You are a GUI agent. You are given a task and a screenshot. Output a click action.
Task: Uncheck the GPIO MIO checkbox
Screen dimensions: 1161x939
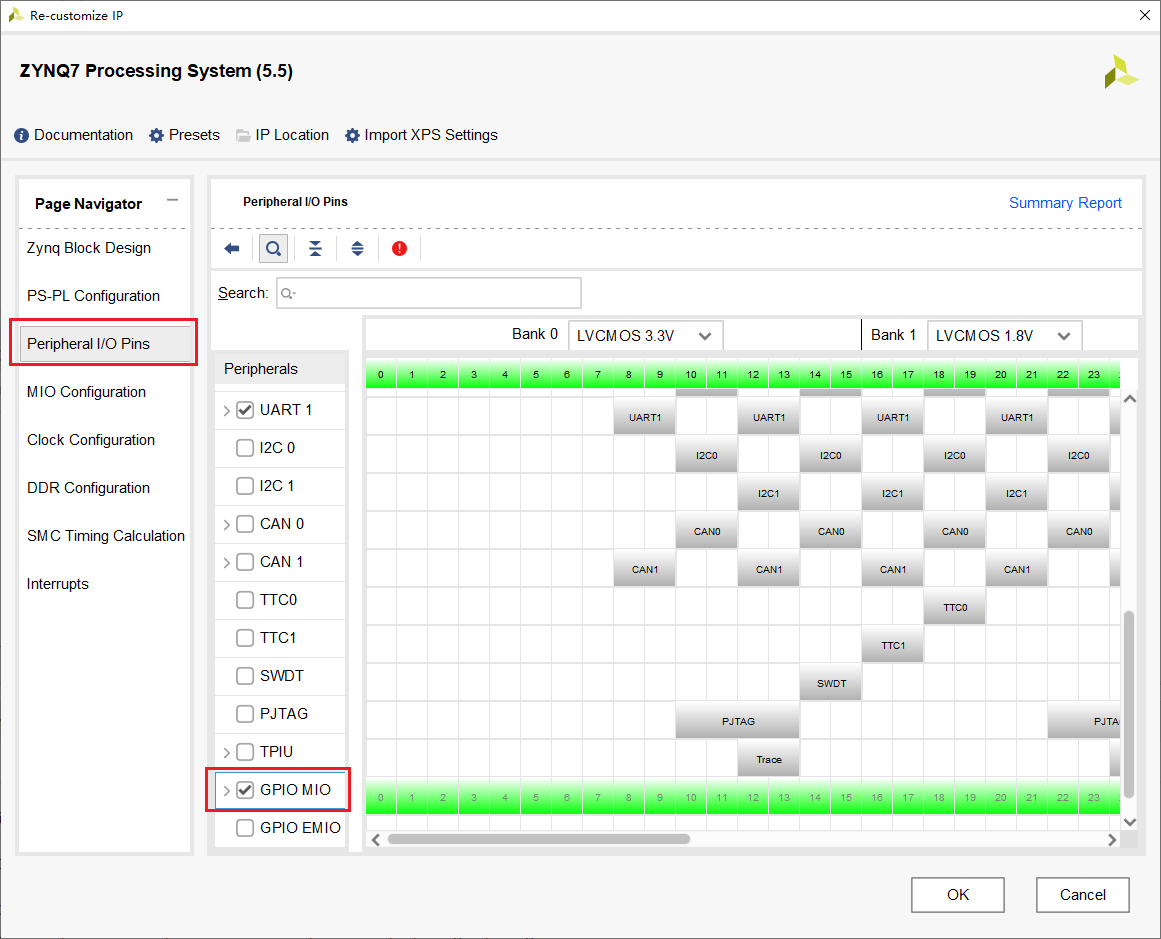244,790
